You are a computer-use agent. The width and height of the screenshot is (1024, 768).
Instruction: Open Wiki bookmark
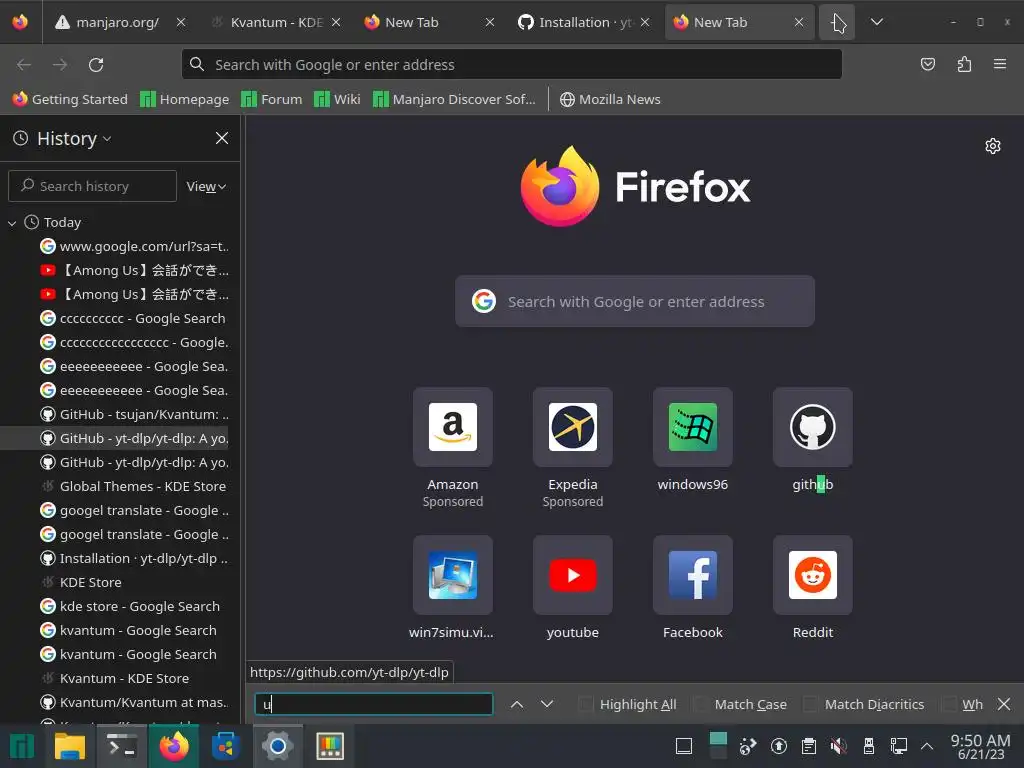(337, 99)
